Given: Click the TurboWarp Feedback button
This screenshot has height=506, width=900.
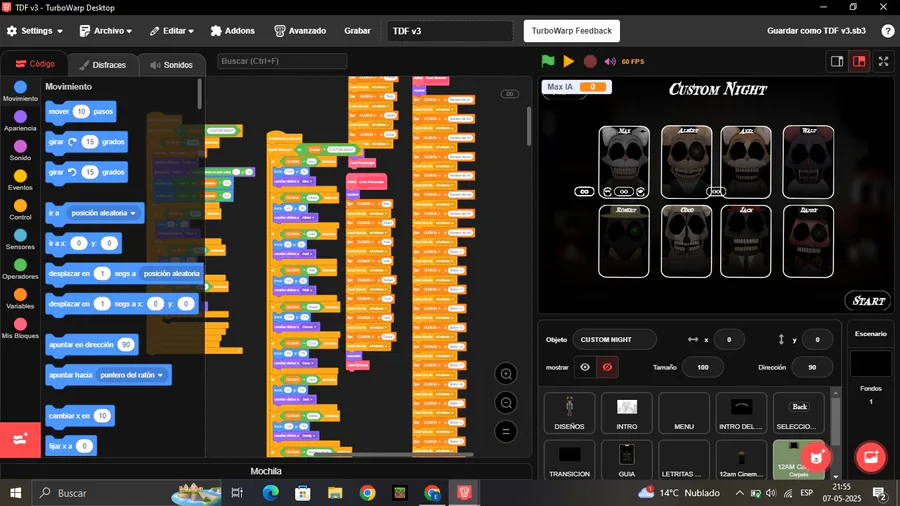Looking at the screenshot, I should tap(572, 31).
